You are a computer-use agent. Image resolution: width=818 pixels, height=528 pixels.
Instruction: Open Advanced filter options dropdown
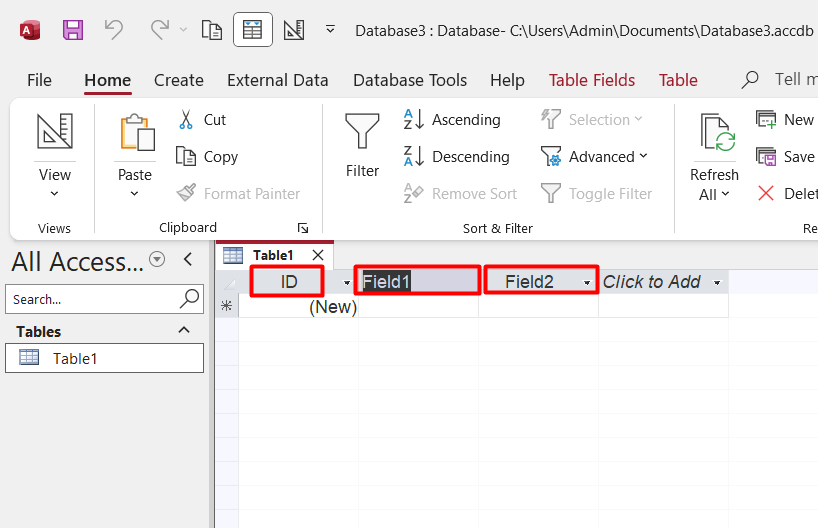coord(594,157)
